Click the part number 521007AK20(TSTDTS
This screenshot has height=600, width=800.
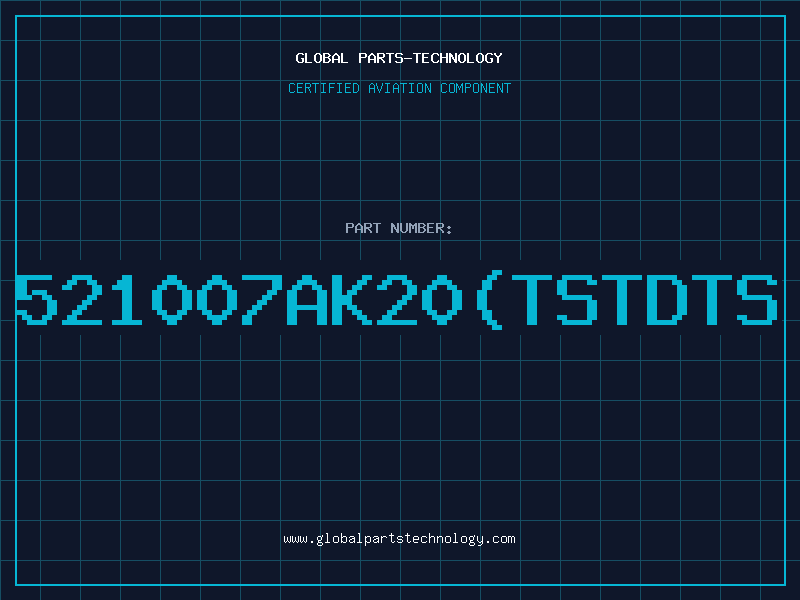point(397,301)
